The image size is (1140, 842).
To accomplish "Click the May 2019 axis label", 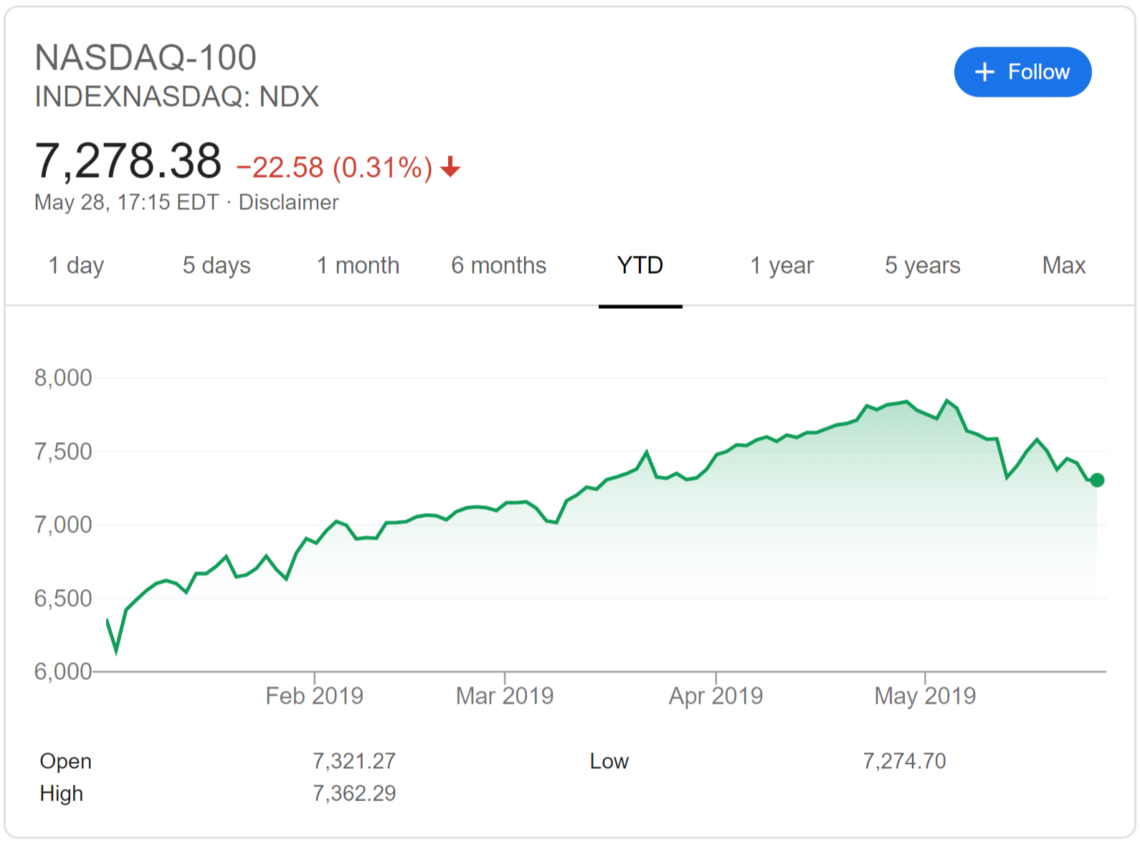I will pyautogui.click(x=925, y=695).
